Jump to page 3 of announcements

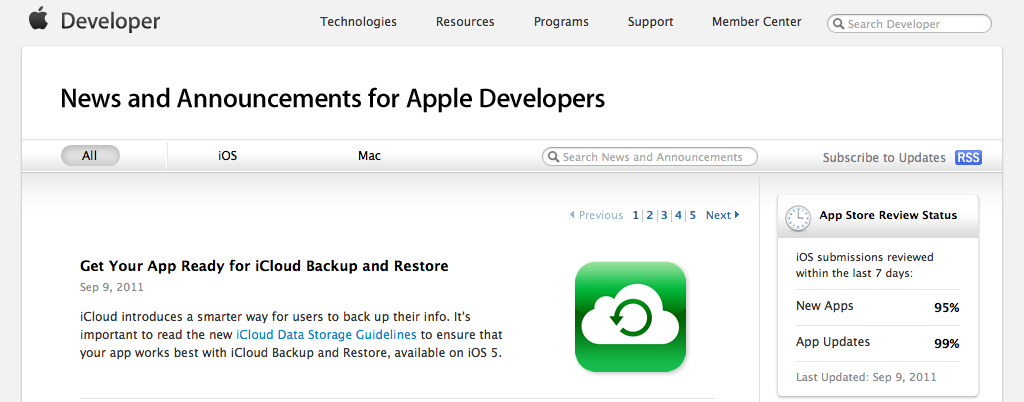click(664, 215)
